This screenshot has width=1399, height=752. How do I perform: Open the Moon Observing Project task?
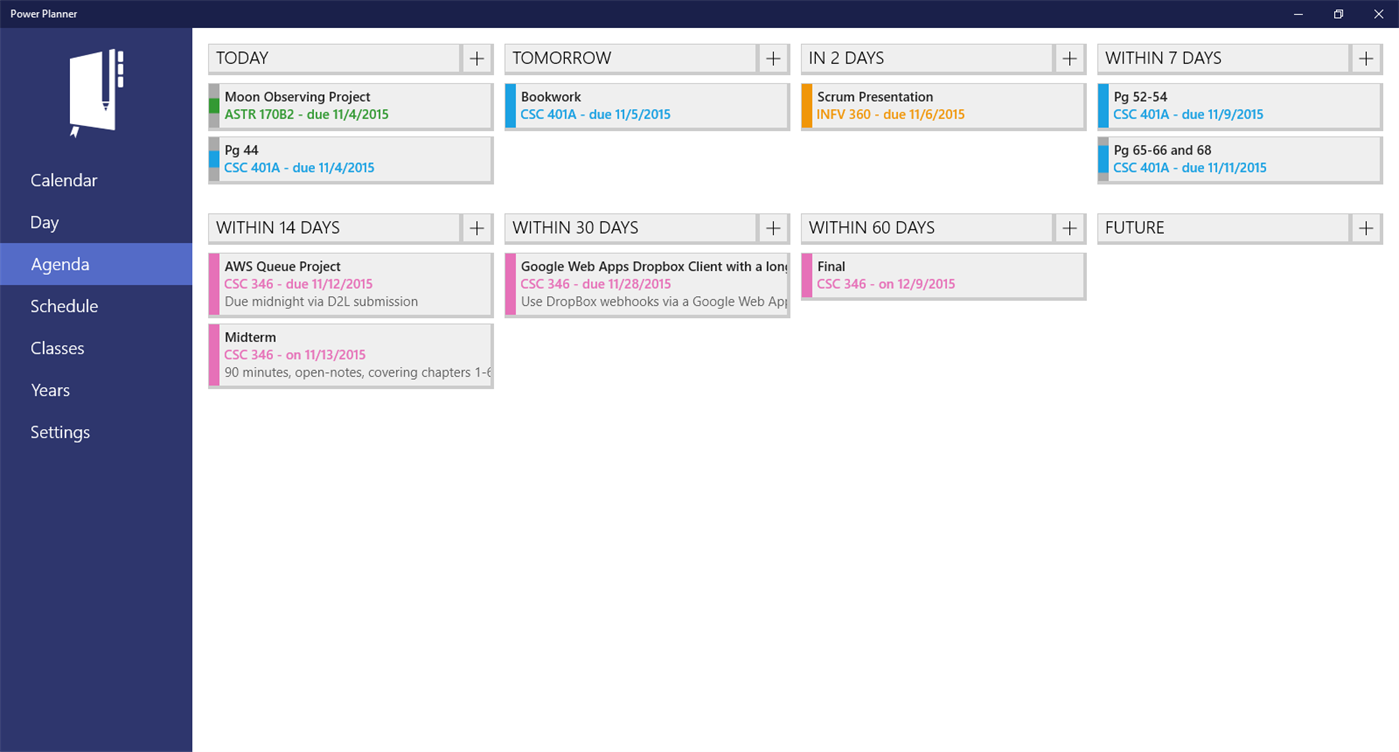tap(350, 105)
